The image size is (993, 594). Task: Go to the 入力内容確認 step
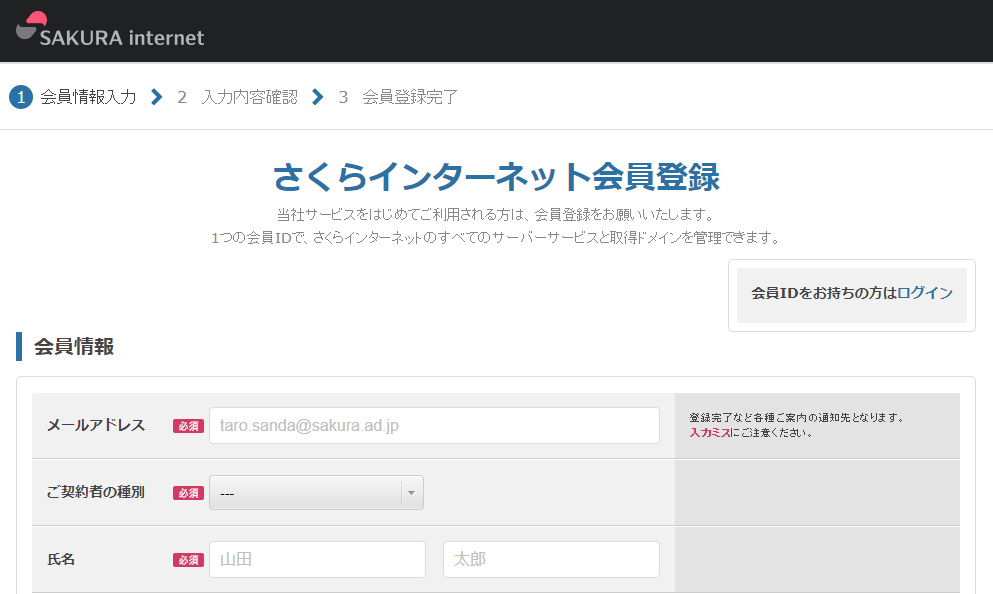pyautogui.click(x=249, y=97)
